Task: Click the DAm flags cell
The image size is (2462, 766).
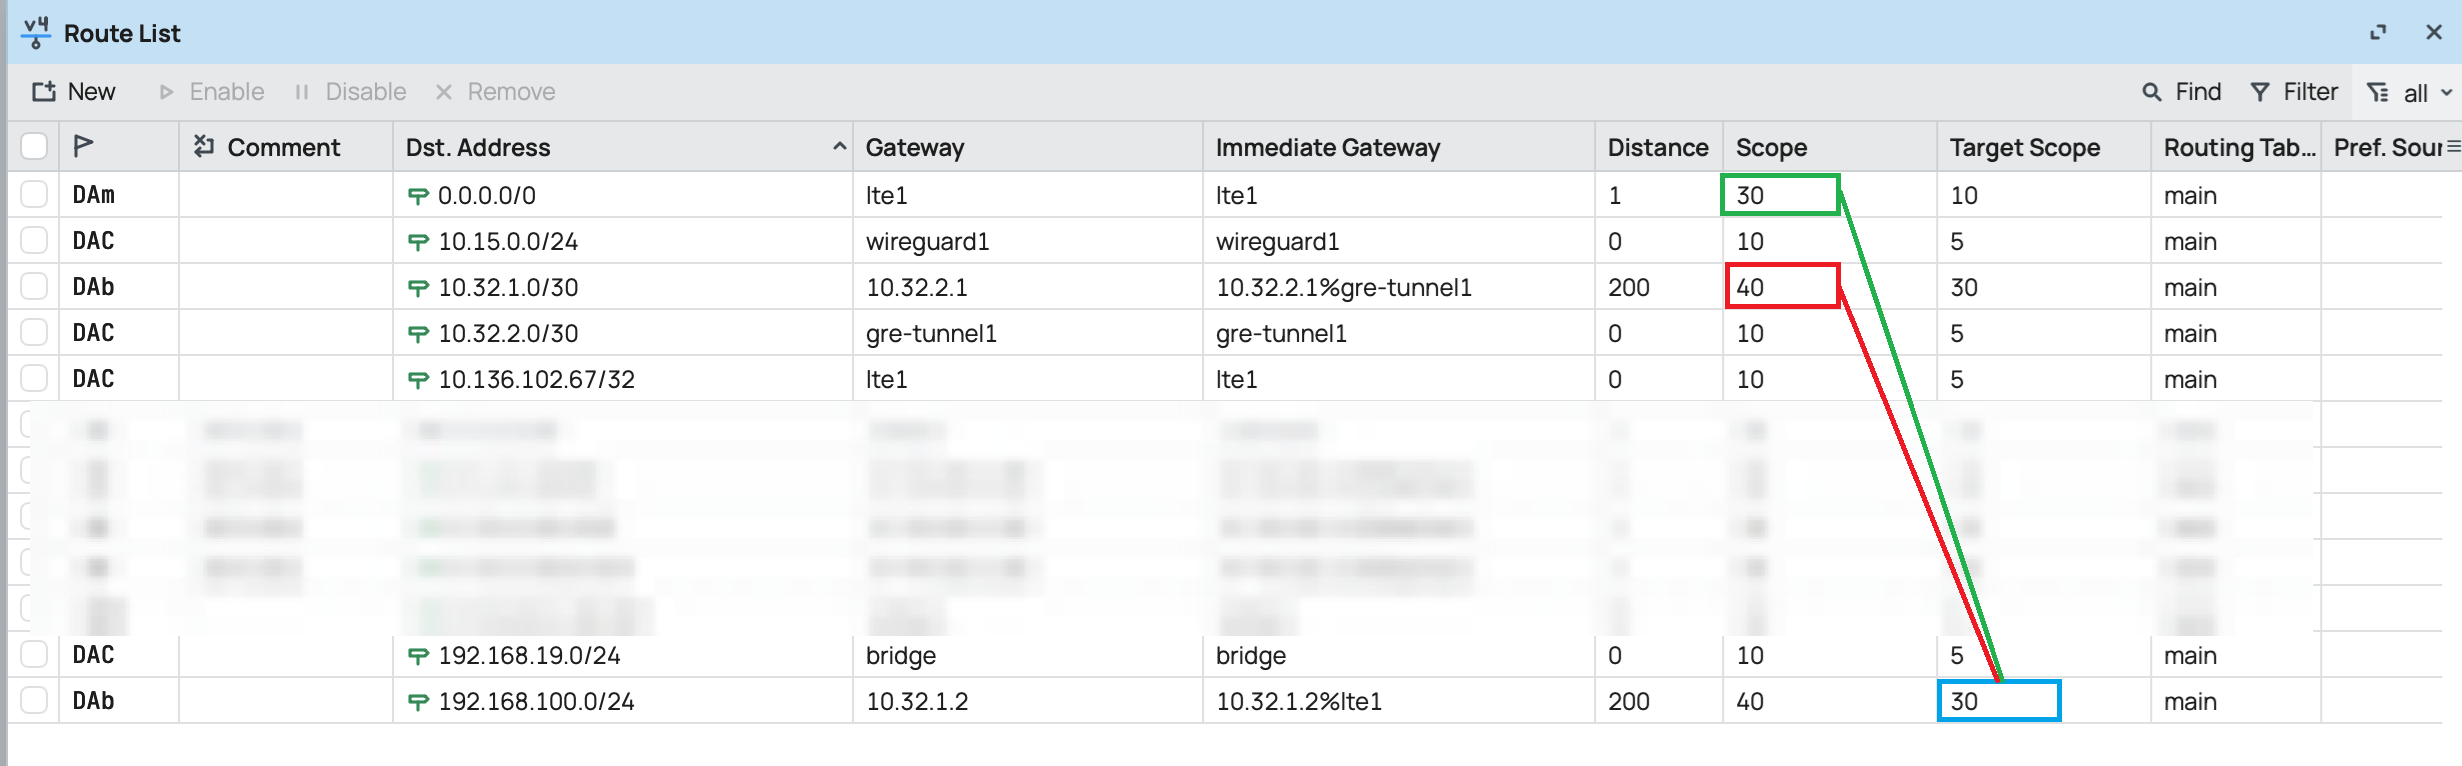Action: [118, 195]
